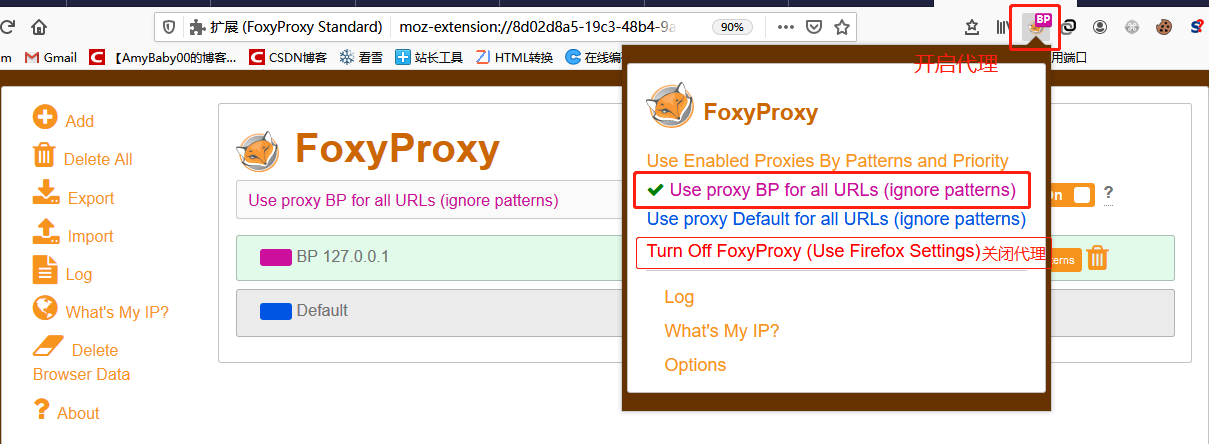
Task: Choose Turn Off FoxyProxy in popup
Action: (812, 251)
